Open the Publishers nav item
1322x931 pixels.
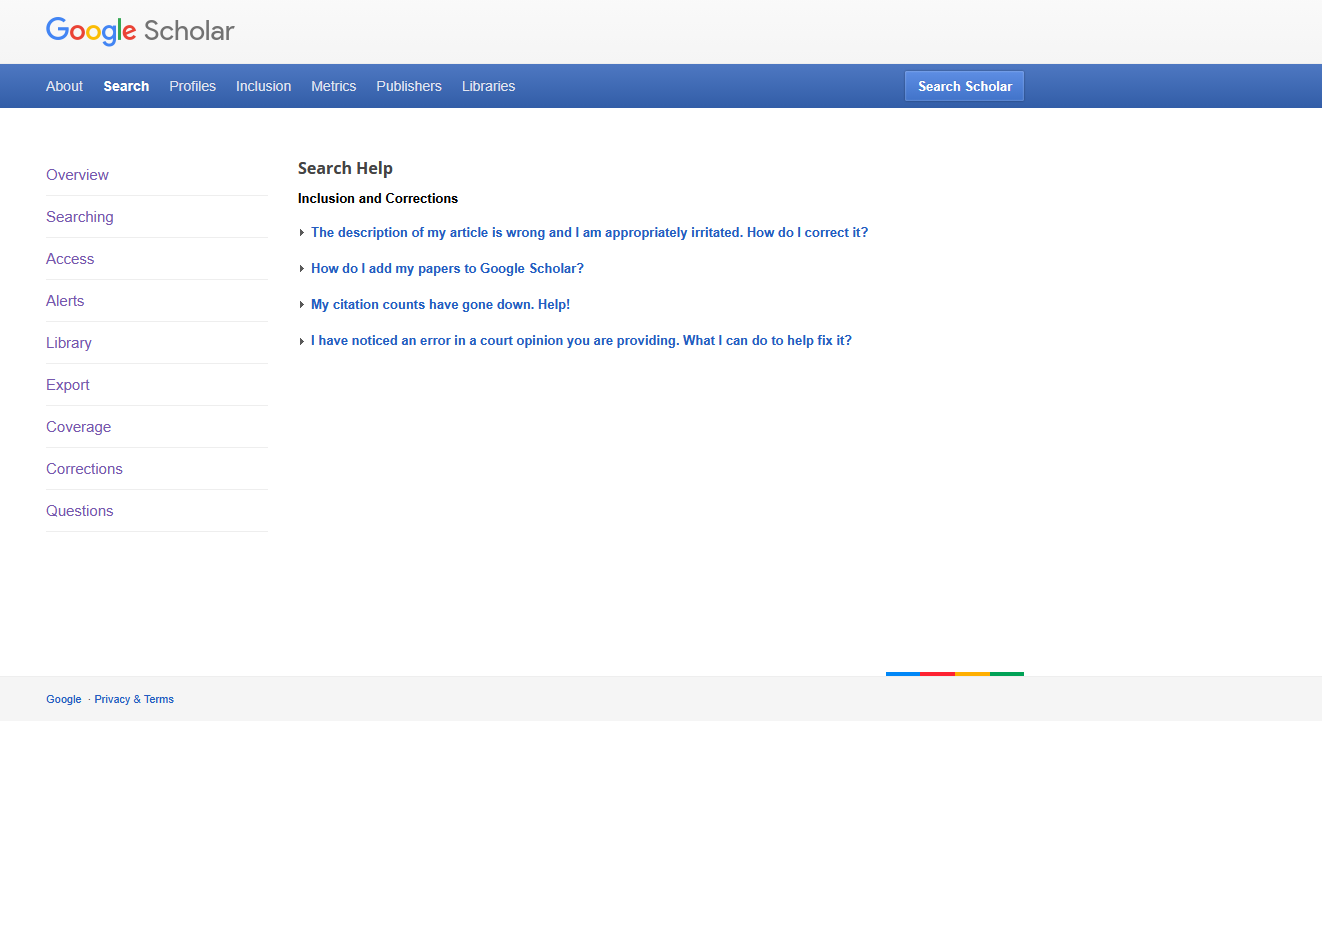[409, 86]
